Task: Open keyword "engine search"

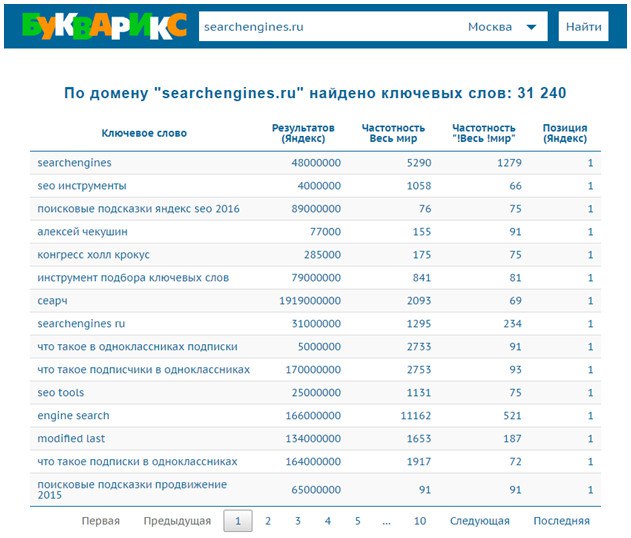Action: tap(73, 416)
